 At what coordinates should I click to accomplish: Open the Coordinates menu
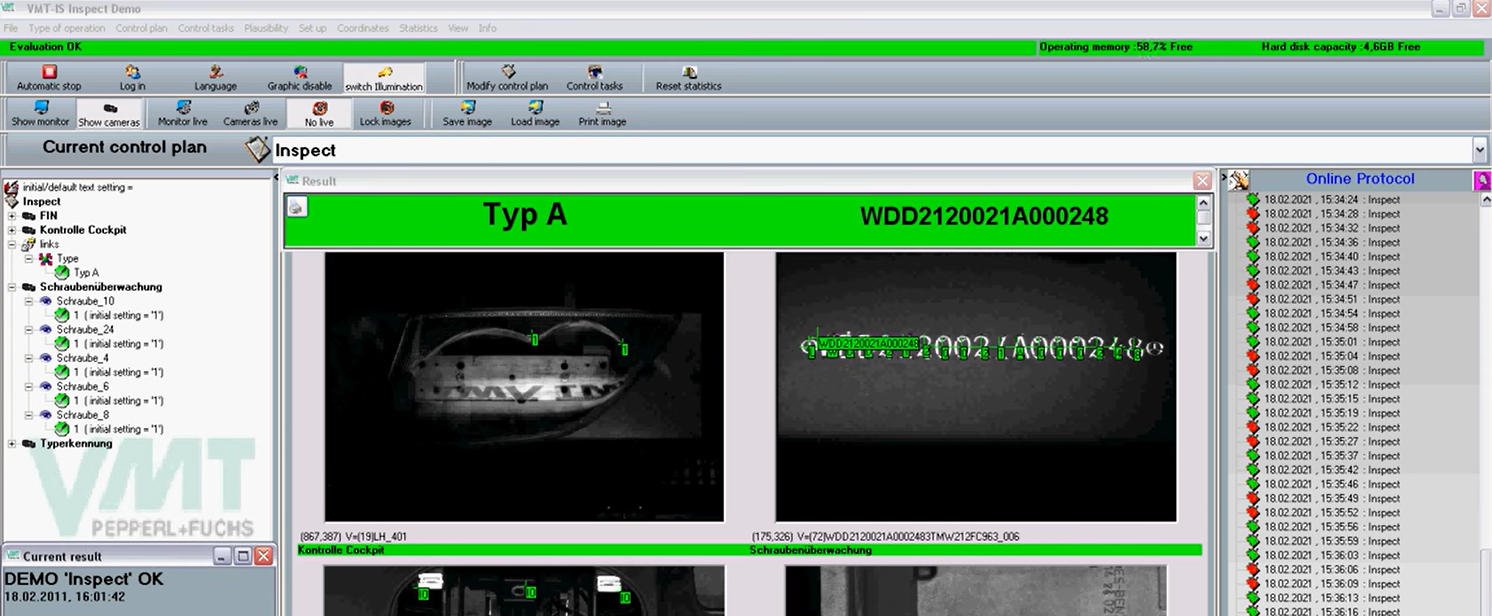[362, 28]
